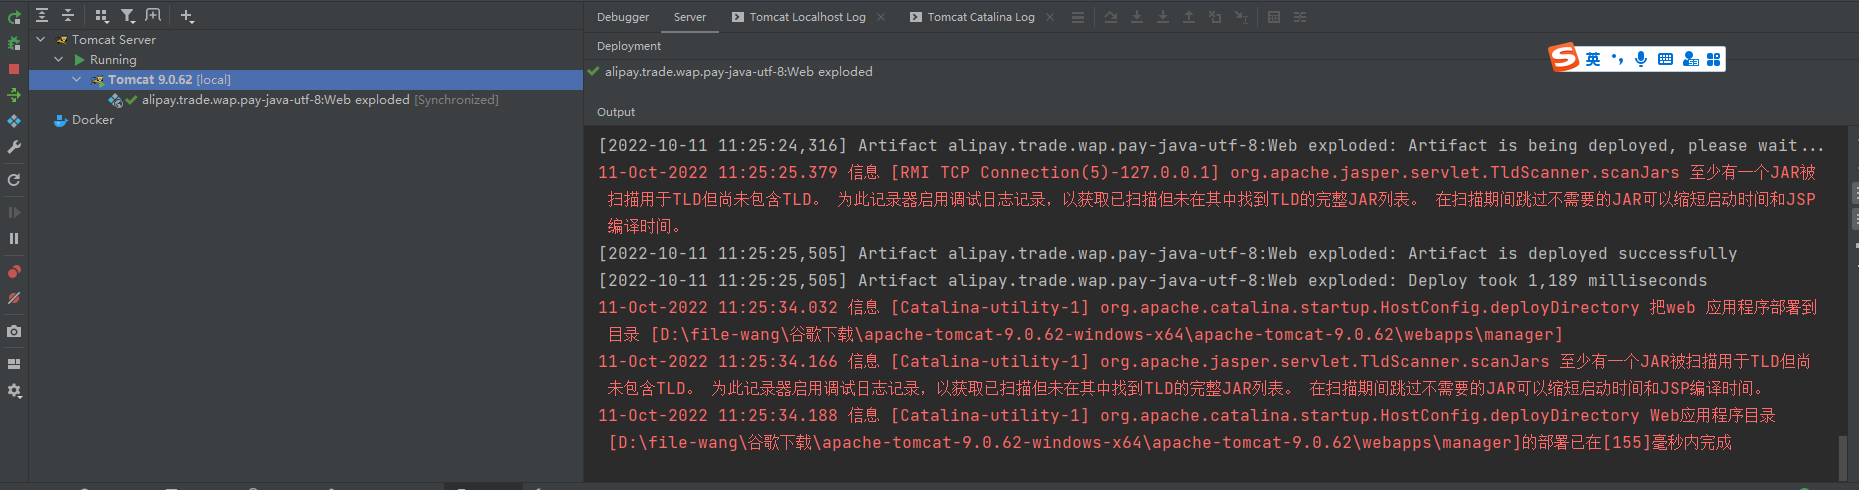Screen dimensions: 1859x490
Task: Click the Trace Current Stream Chain icon
Action: [1300, 17]
